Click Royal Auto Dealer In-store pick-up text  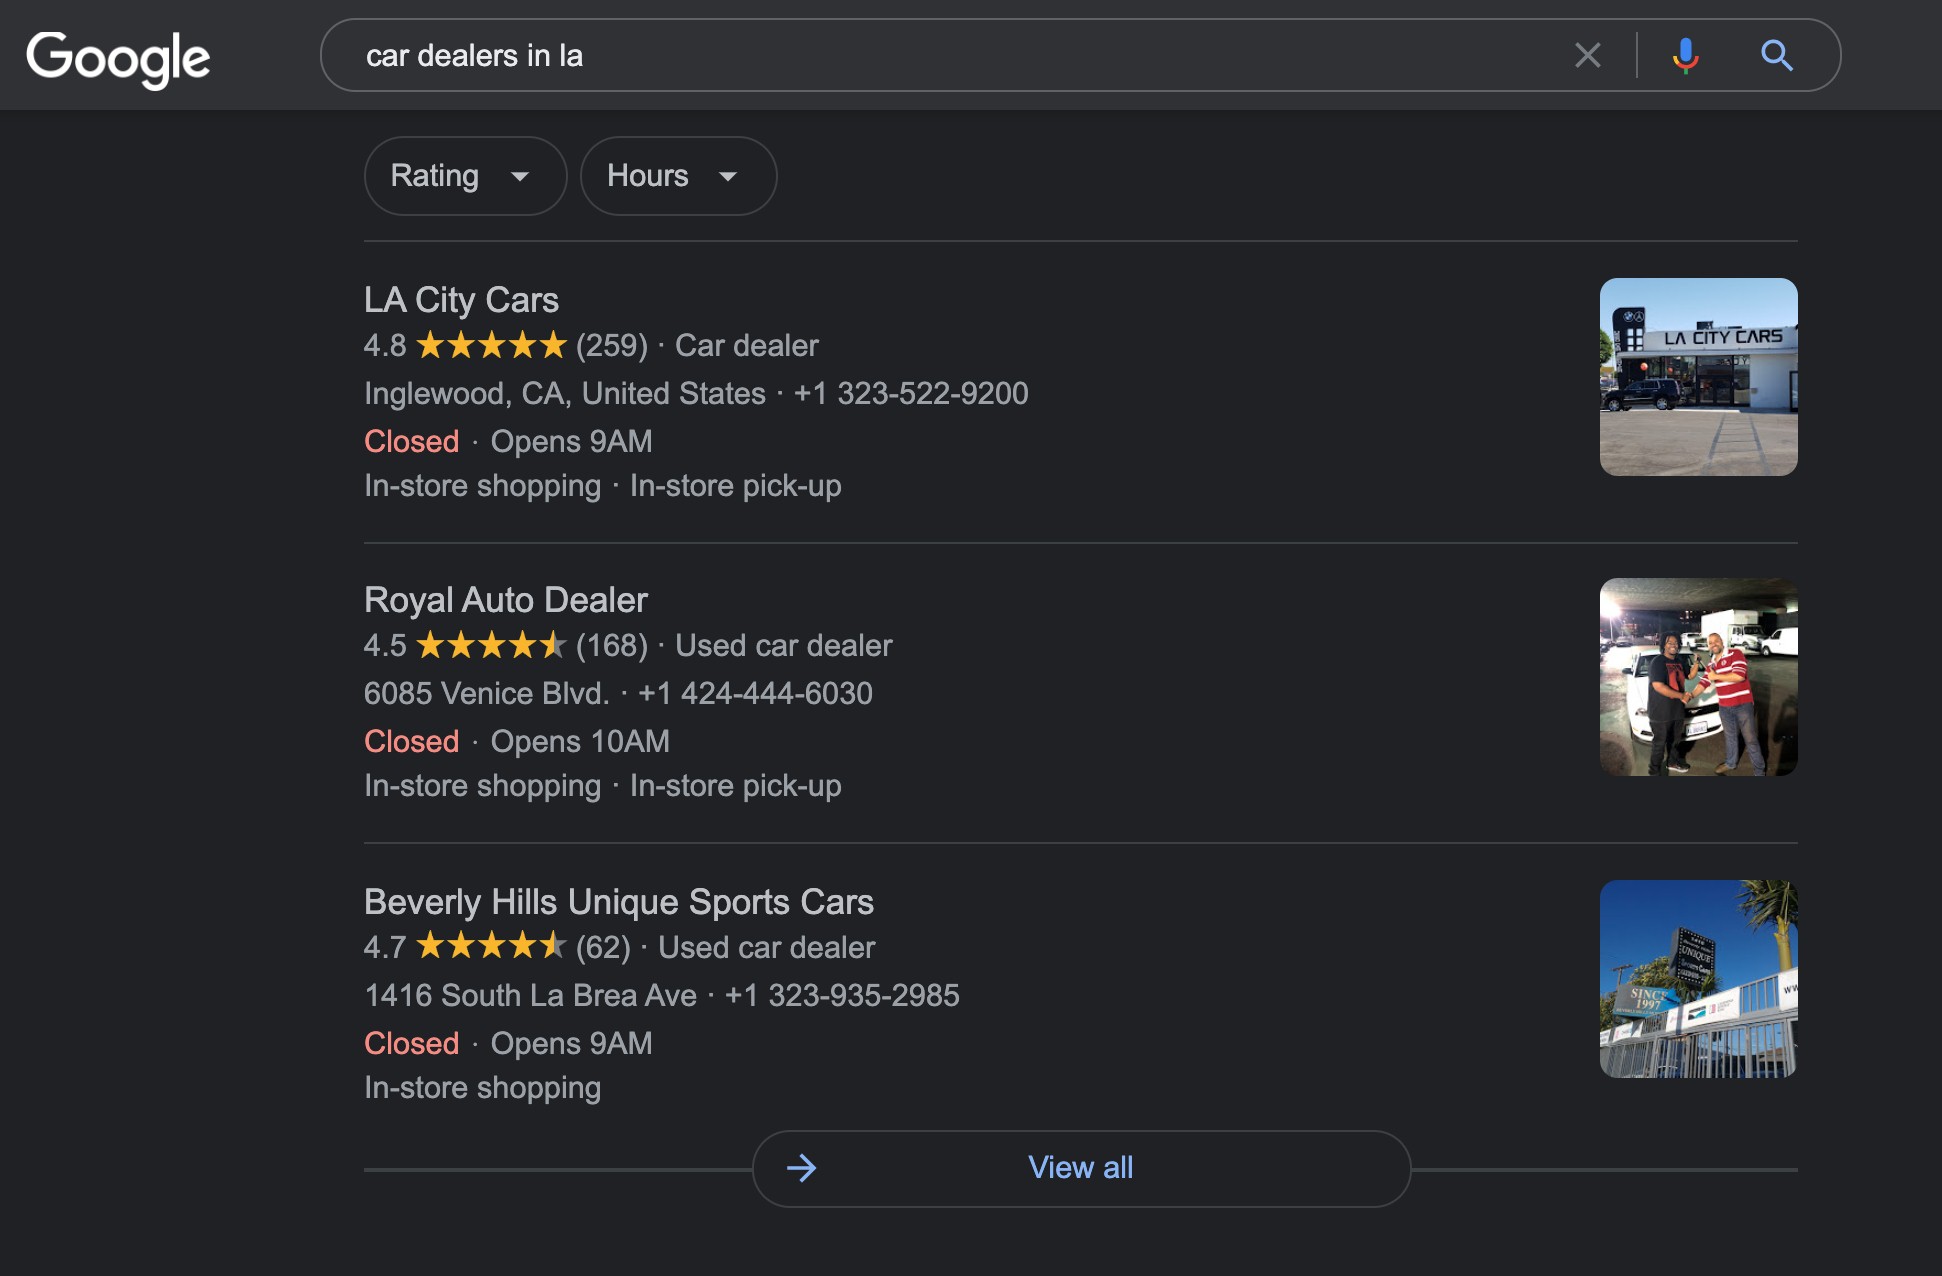click(x=736, y=786)
